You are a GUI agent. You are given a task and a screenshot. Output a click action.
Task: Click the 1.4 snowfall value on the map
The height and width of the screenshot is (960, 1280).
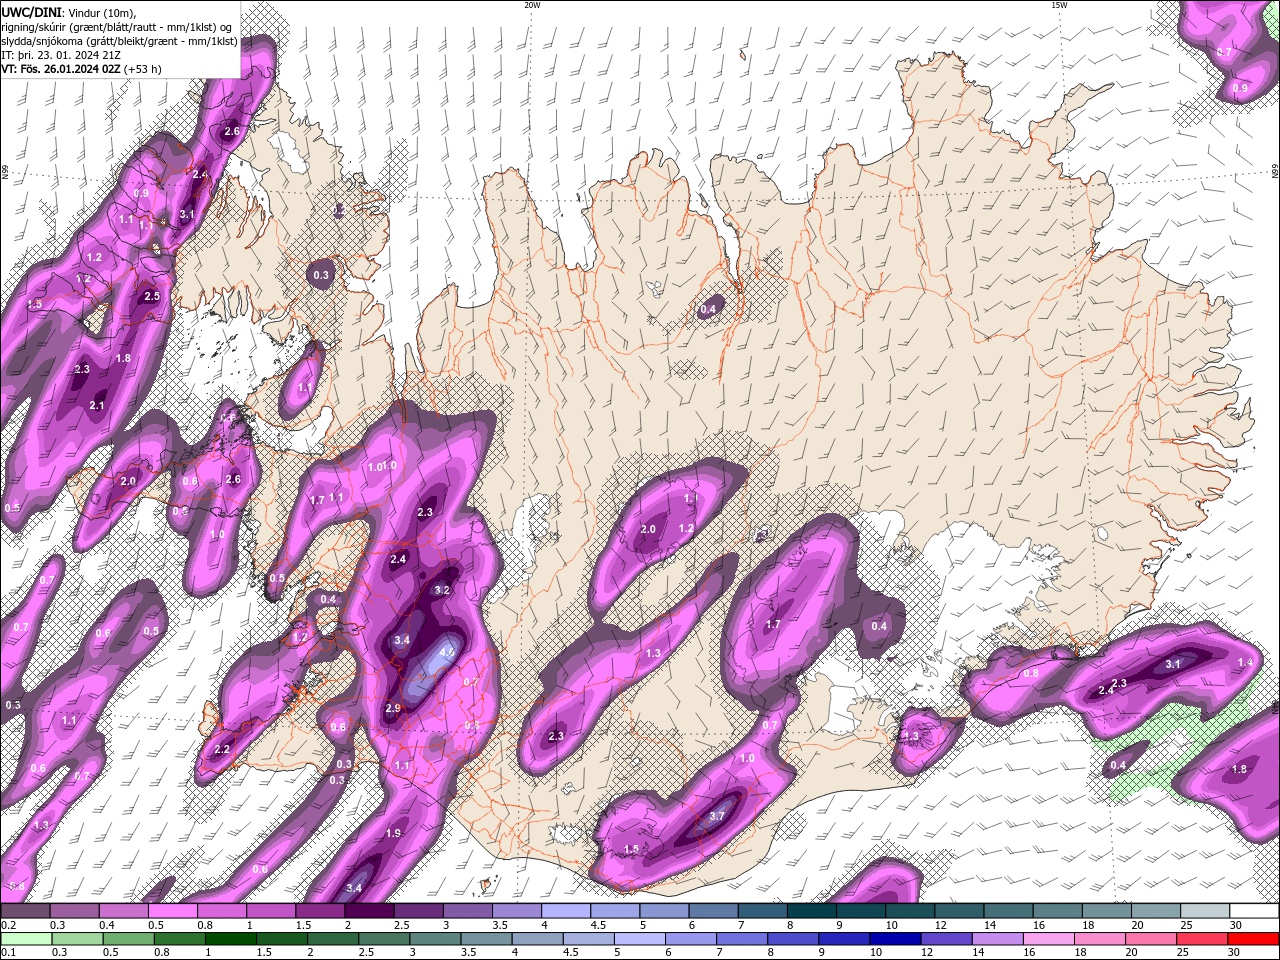click(1246, 663)
